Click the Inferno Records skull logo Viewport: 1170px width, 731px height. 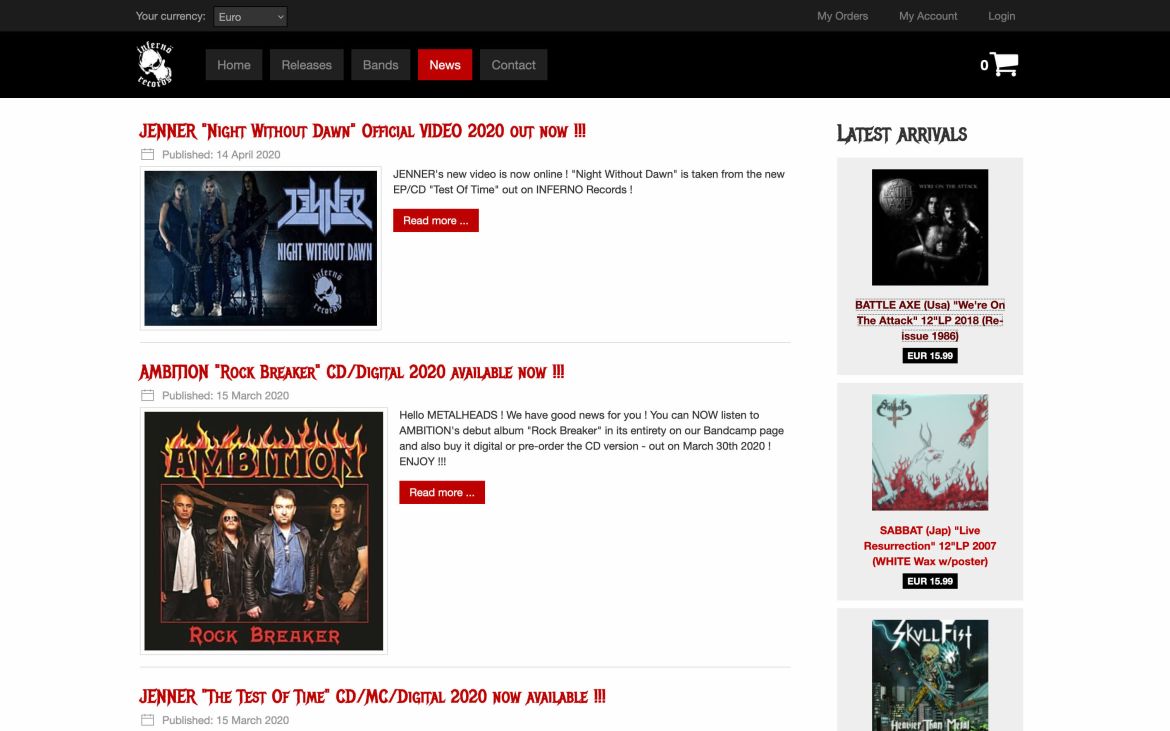pos(154,64)
